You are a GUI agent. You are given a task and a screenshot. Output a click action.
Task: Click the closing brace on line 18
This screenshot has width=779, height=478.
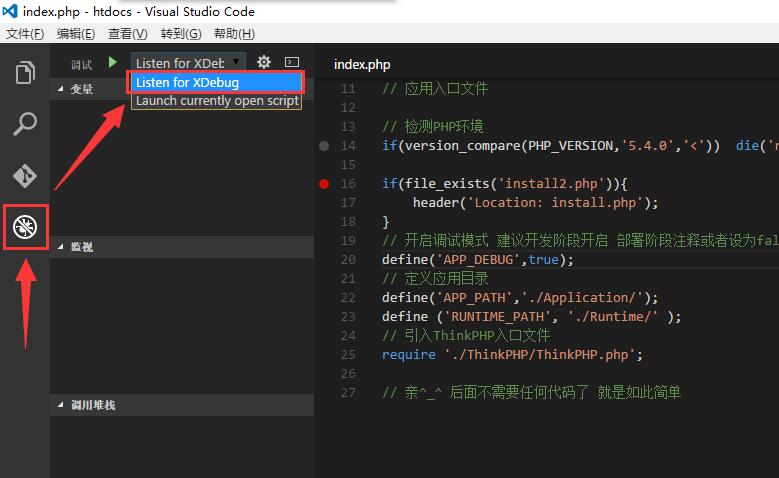(x=386, y=222)
